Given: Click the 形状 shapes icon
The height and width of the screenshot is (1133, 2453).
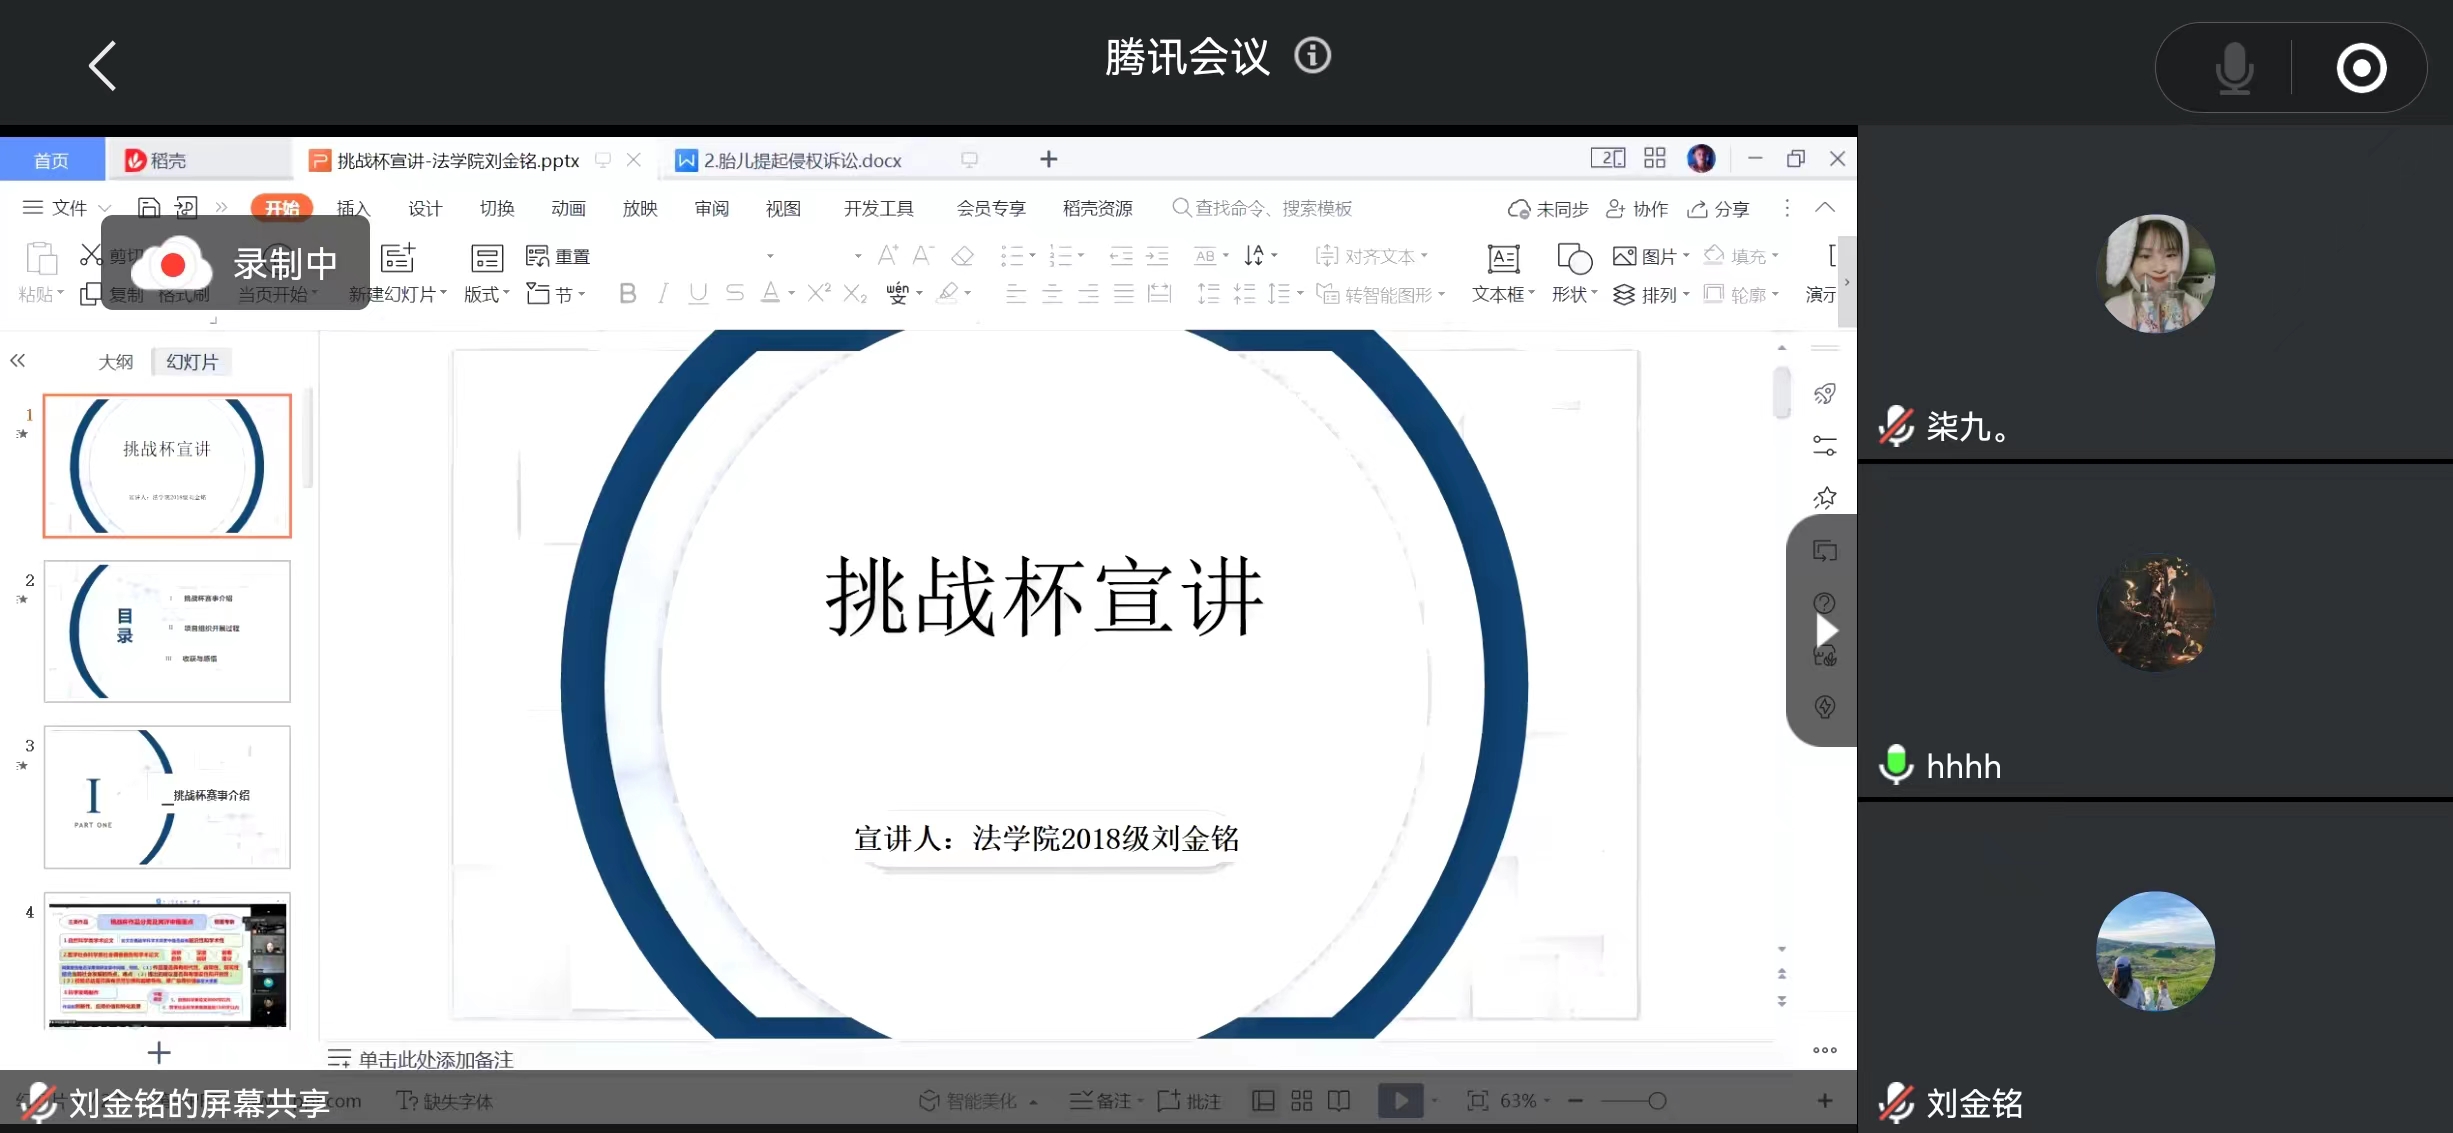Looking at the screenshot, I should pyautogui.click(x=1574, y=259).
